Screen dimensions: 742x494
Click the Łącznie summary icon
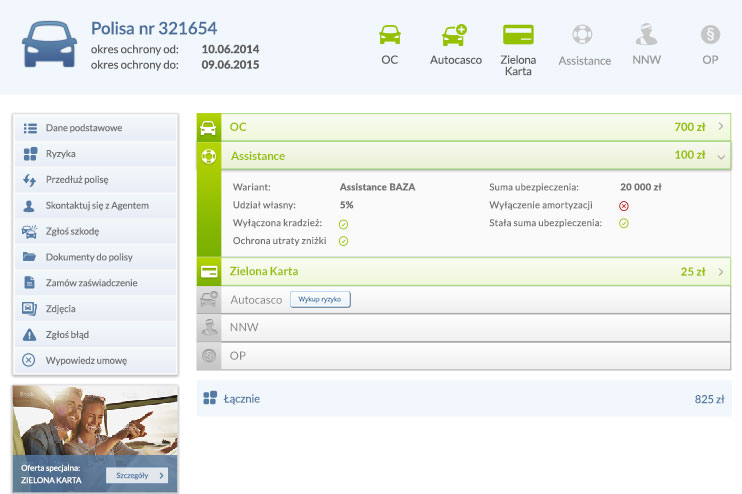click(210, 399)
